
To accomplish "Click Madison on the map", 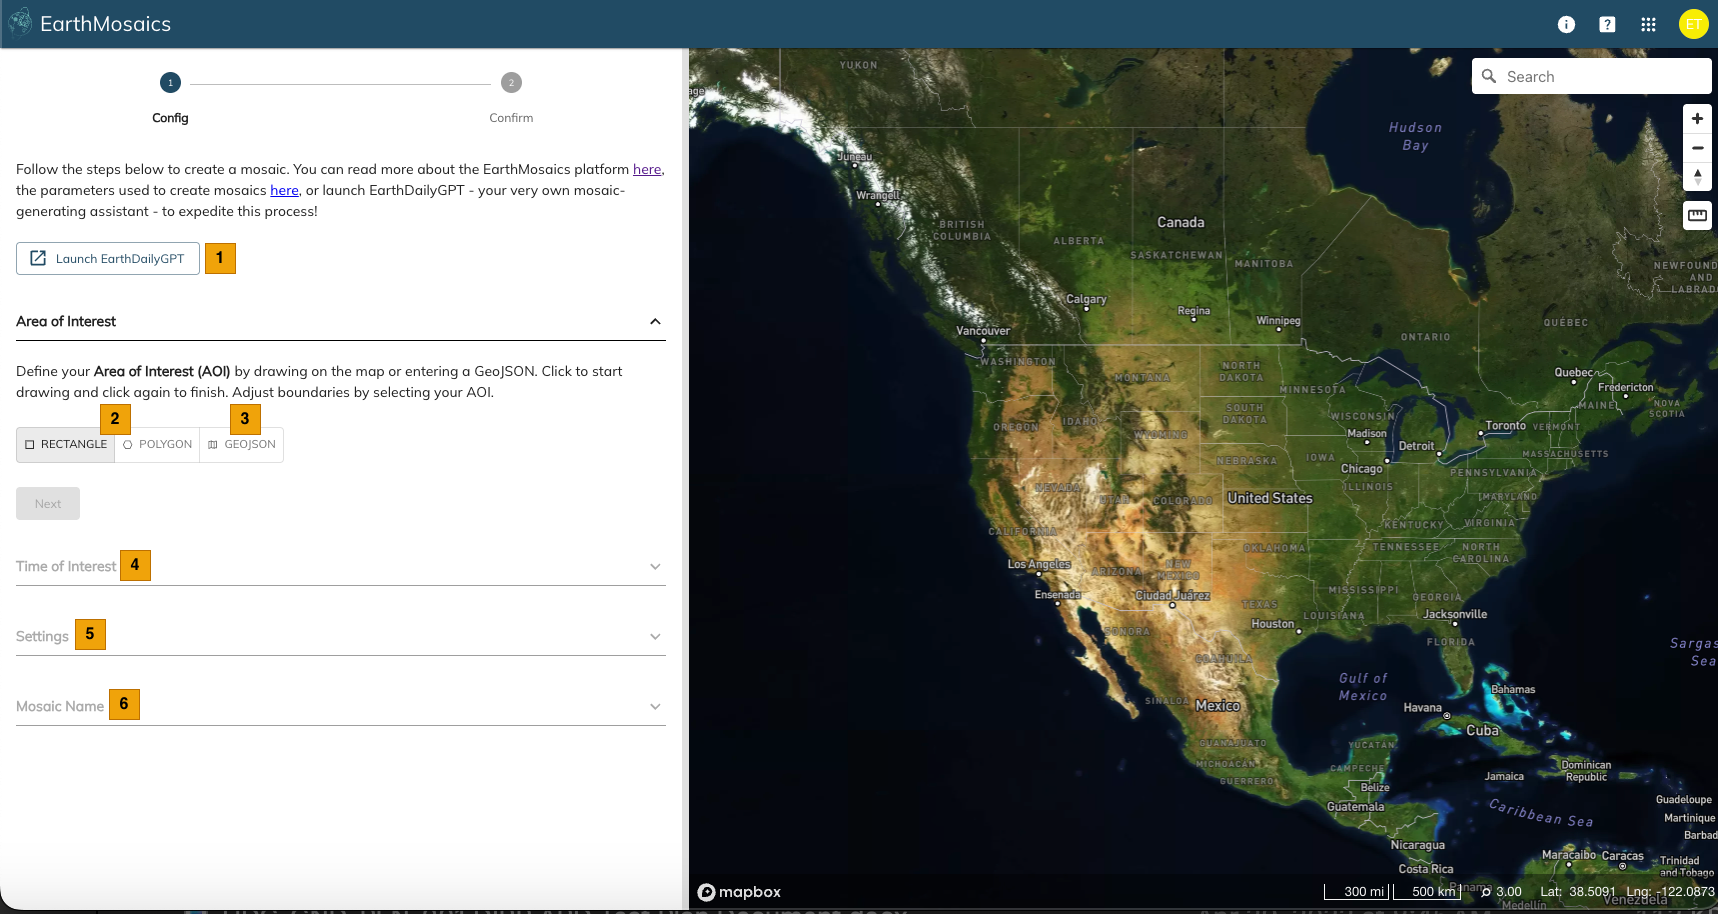I will [x=1366, y=434].
